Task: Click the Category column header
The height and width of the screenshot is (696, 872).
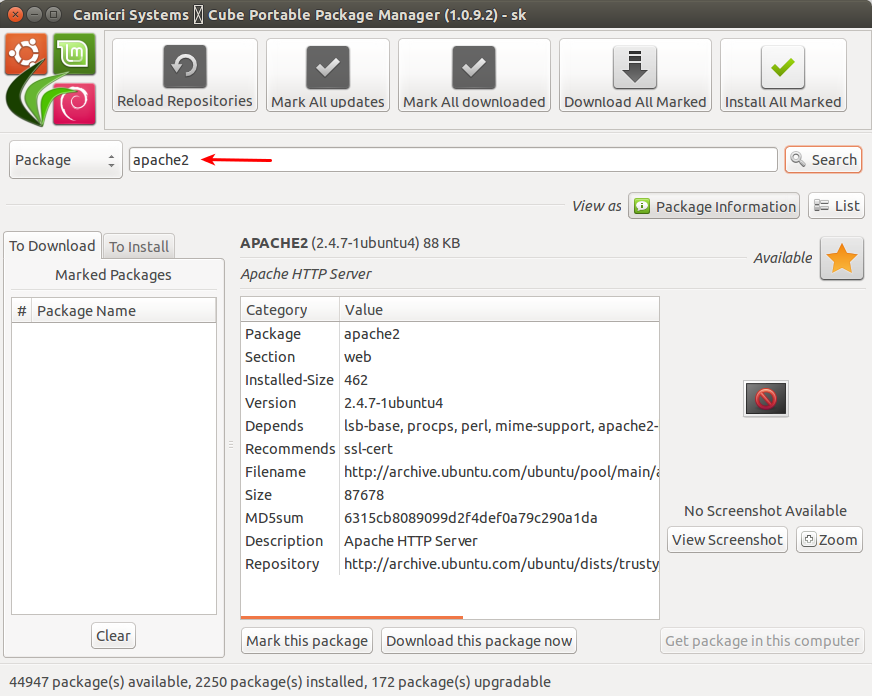Action: pos(290,310)
